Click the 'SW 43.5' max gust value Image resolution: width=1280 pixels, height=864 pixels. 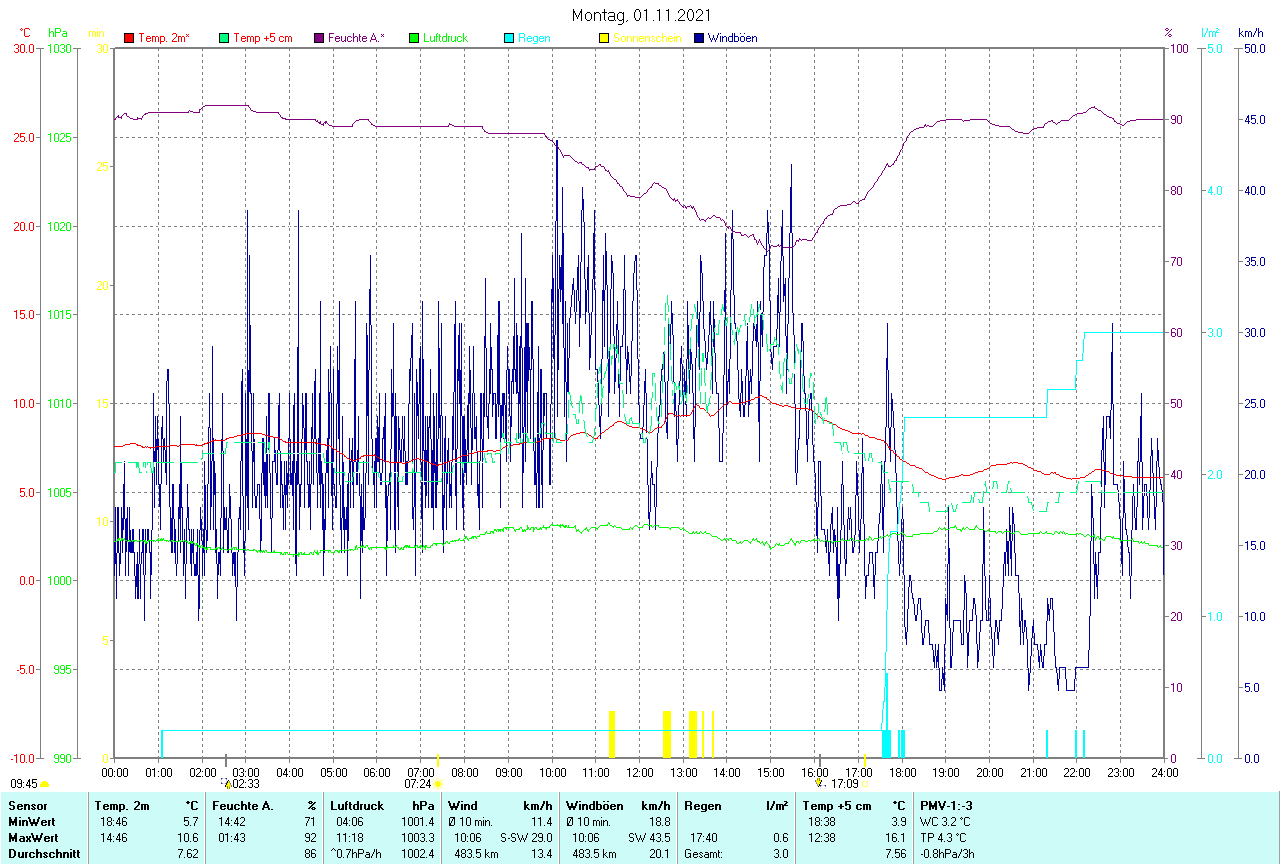(x=649, y=837)
